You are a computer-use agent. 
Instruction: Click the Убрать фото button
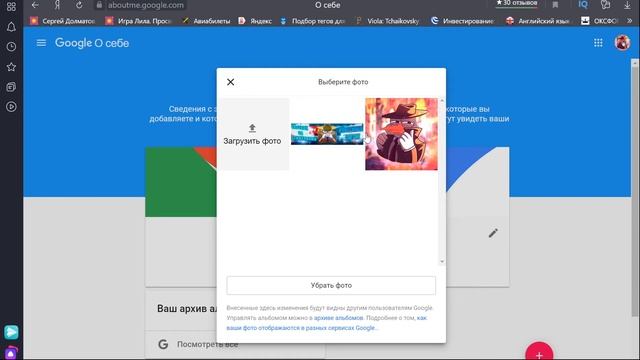[x=331, y=285]
